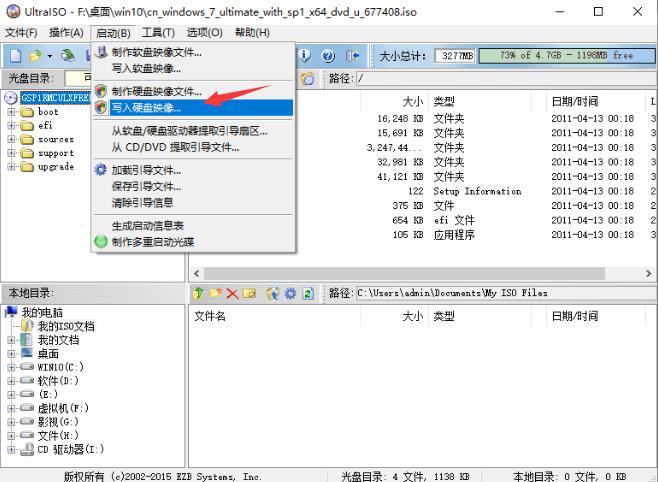The width and height of the screenshot is (658, 482).
Task: Expand the boot folder tree node
Action: [x=11, y=112]
